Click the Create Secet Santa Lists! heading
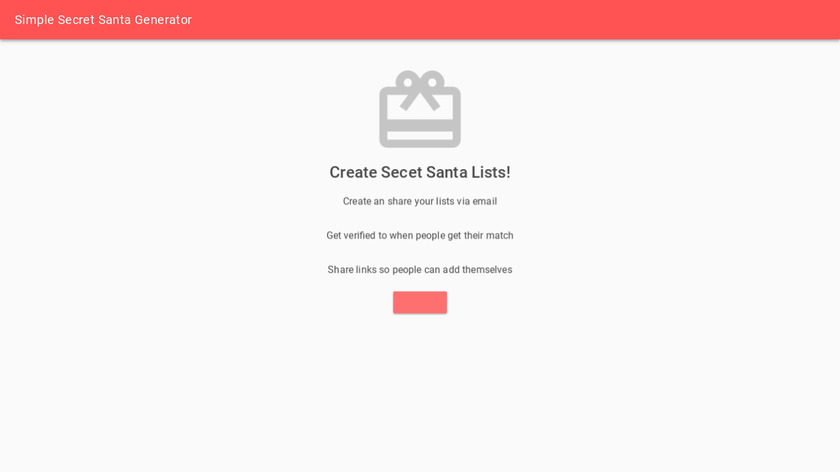This screenshot has width=840, height=472. coord(420,172)
